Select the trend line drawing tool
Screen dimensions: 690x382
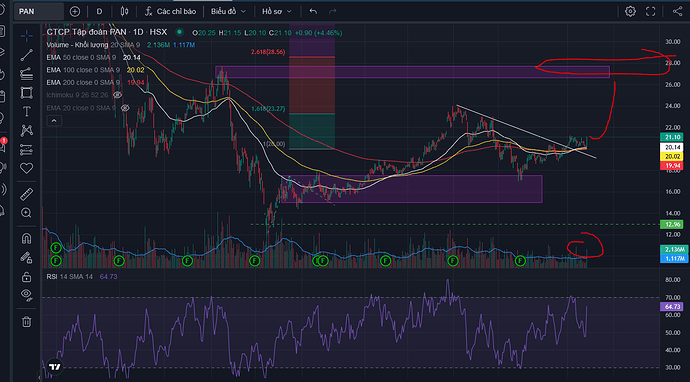point(27,55)
